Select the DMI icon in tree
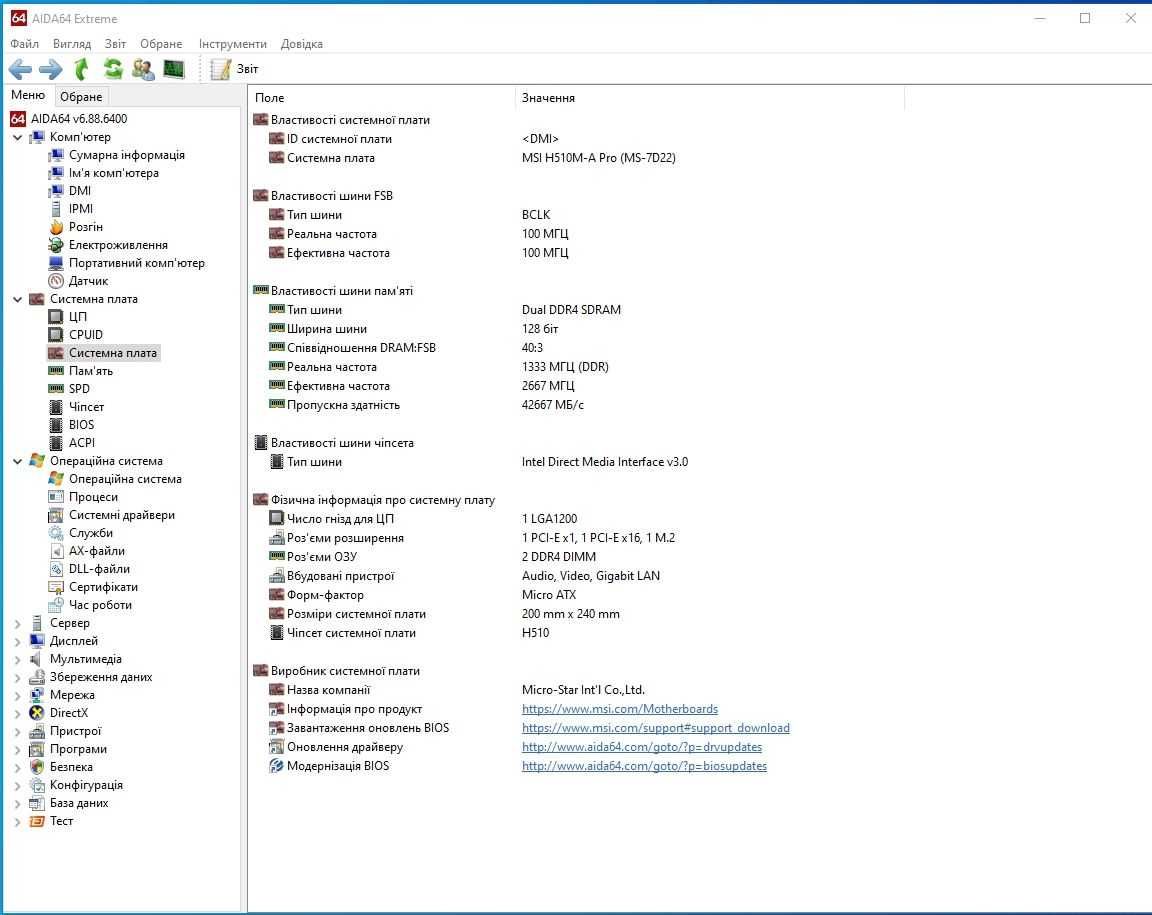Image resolution: width=1152 pixels, height=915 pixels. pyautogui.click(x=56, y=191)
